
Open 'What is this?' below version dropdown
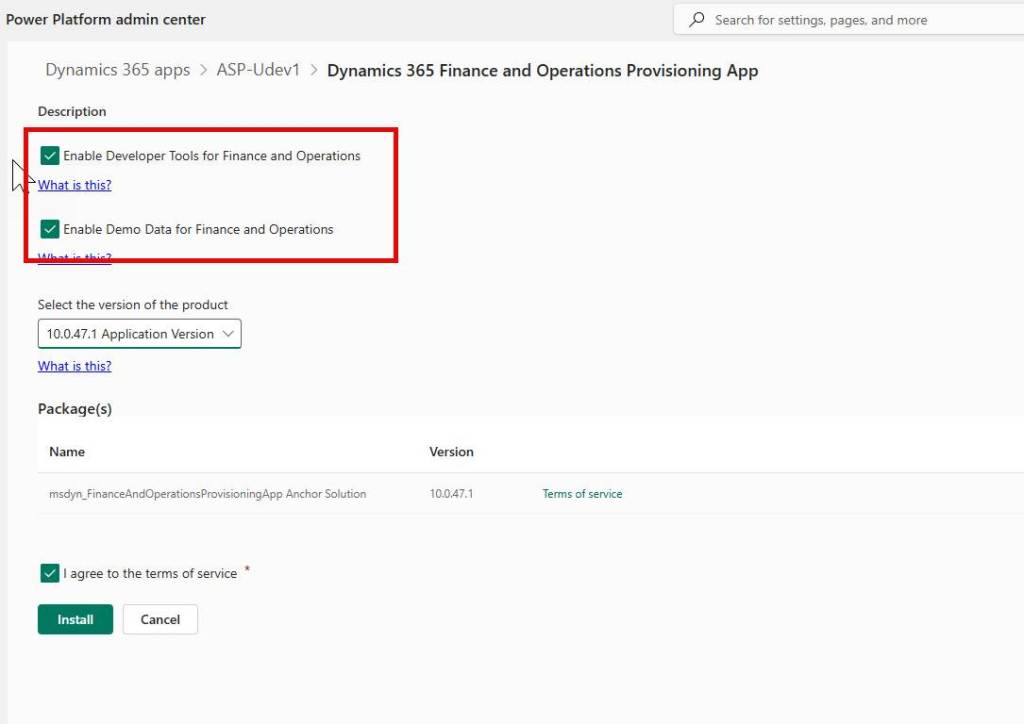[x=74, y=366]
